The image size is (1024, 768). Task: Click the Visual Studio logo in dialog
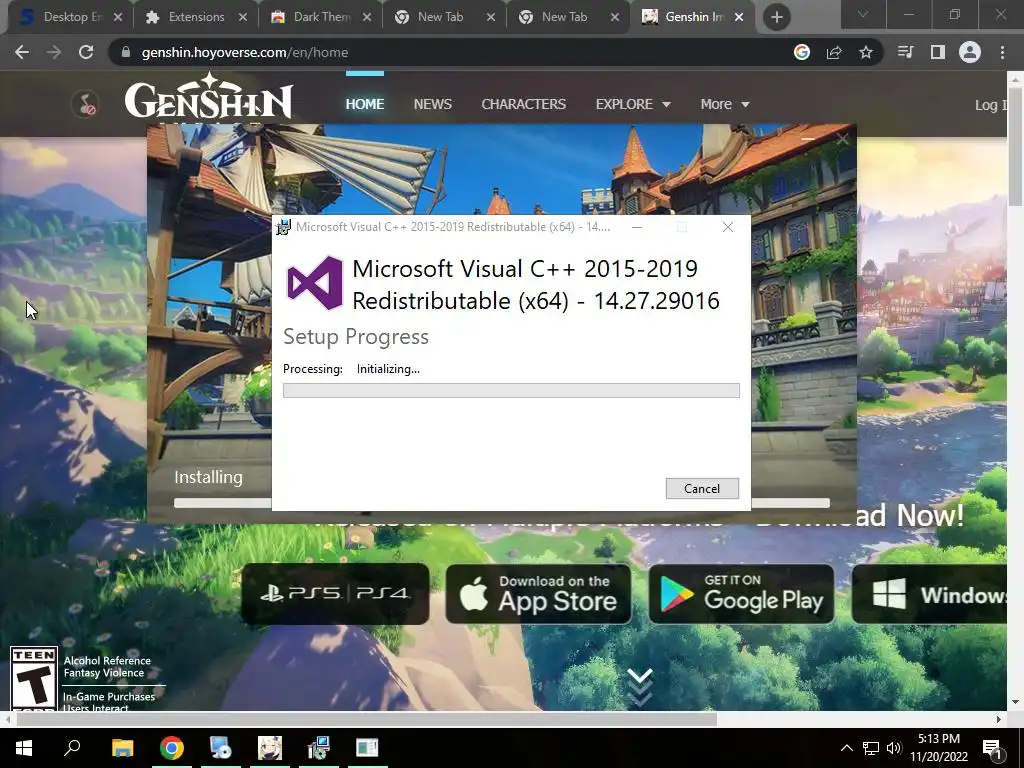click(315, 283)
